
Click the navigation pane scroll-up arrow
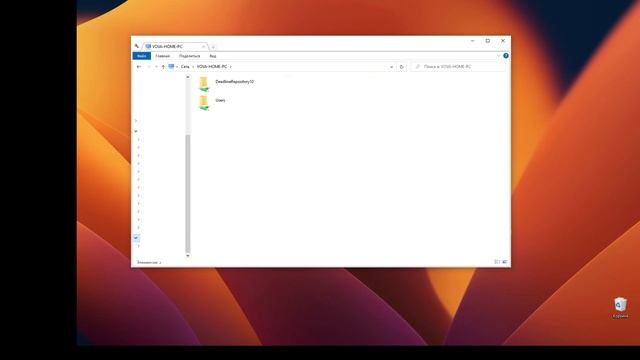pyautogui.click(x=188, y=77)
